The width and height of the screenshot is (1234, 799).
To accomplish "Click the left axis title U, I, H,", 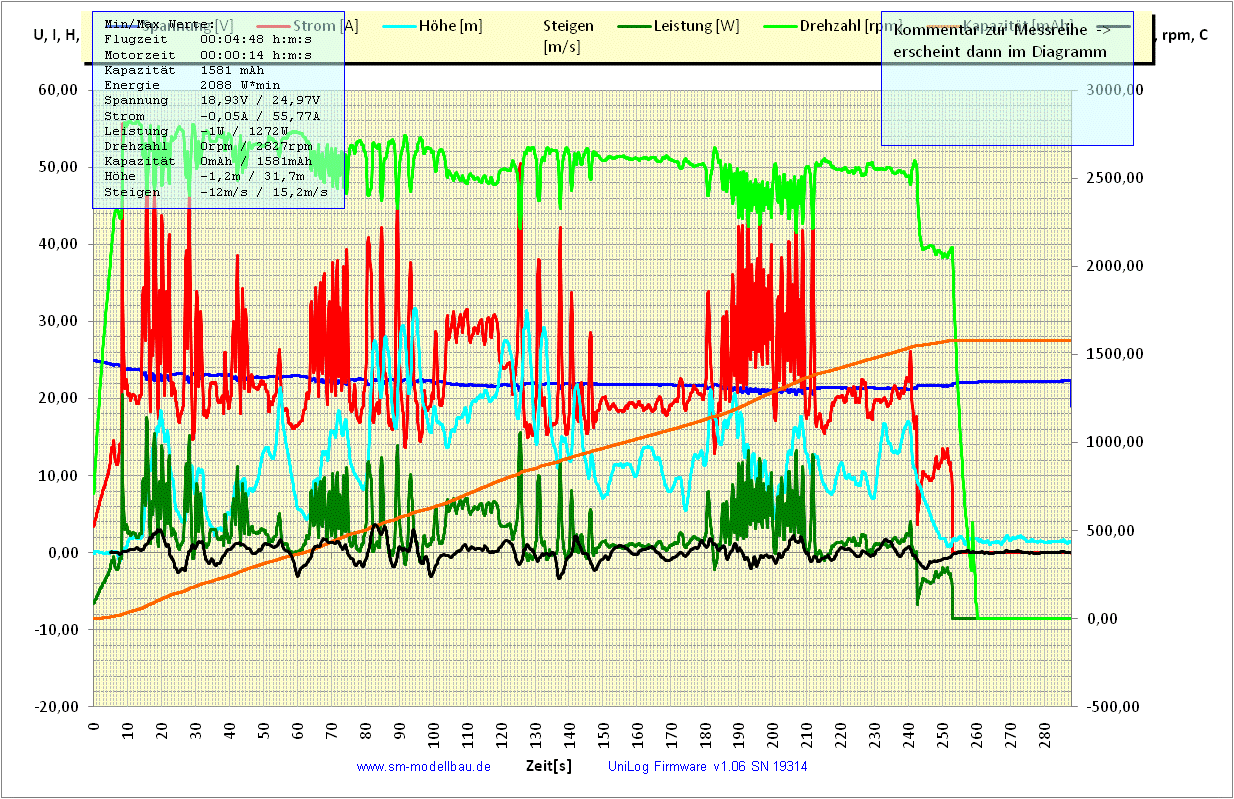I will pyautogui.click(x=56, y=36).
